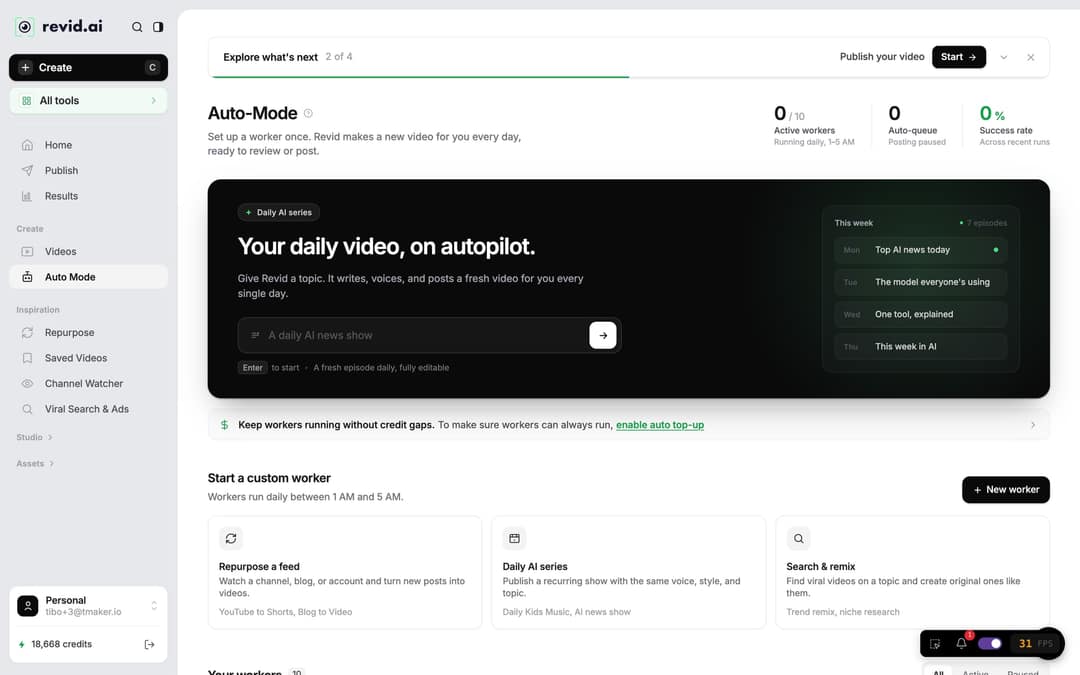Image resolution: width=1080 pixels, height=675 pixels.
Task: Select Auto Mode in sidebar
Action: pyautogui.click(x=88, y=277)
